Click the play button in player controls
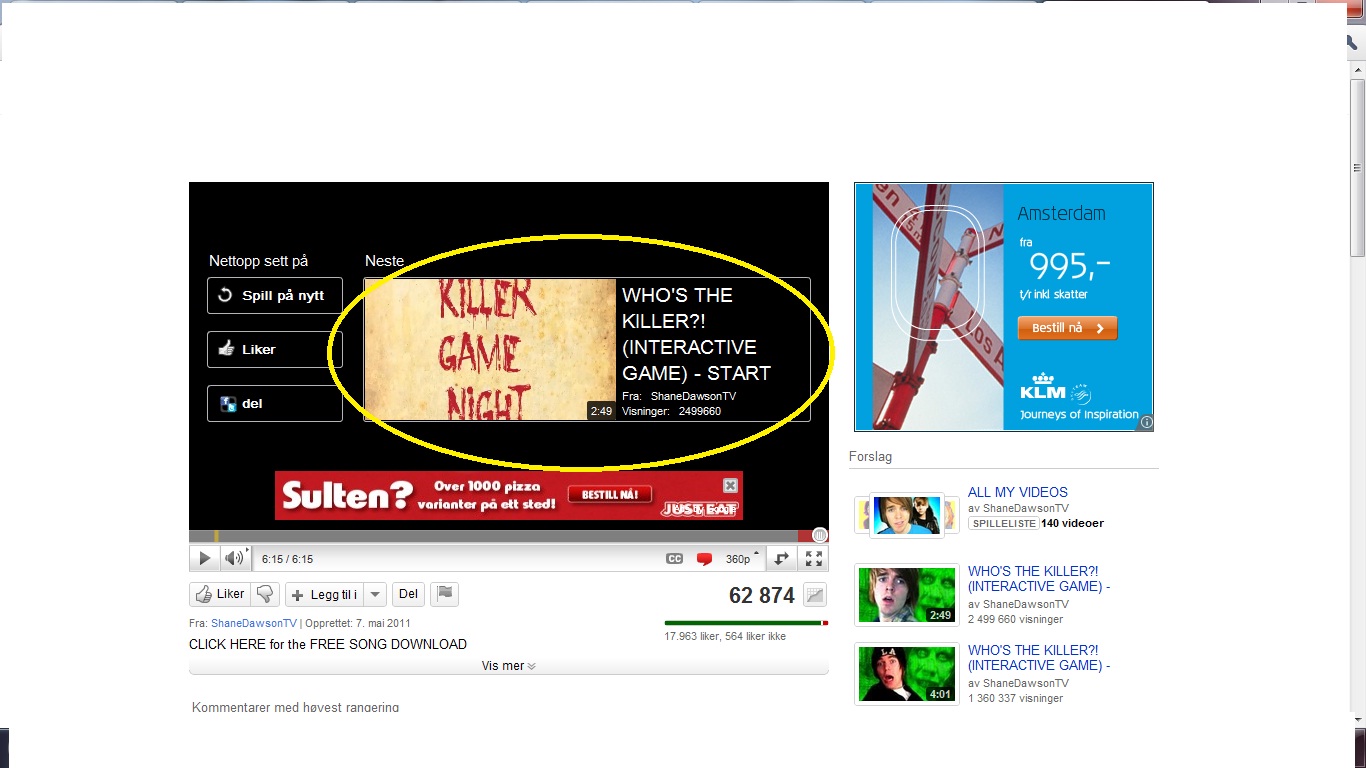Screen dimensions: 1366x768 coord(204,559)
